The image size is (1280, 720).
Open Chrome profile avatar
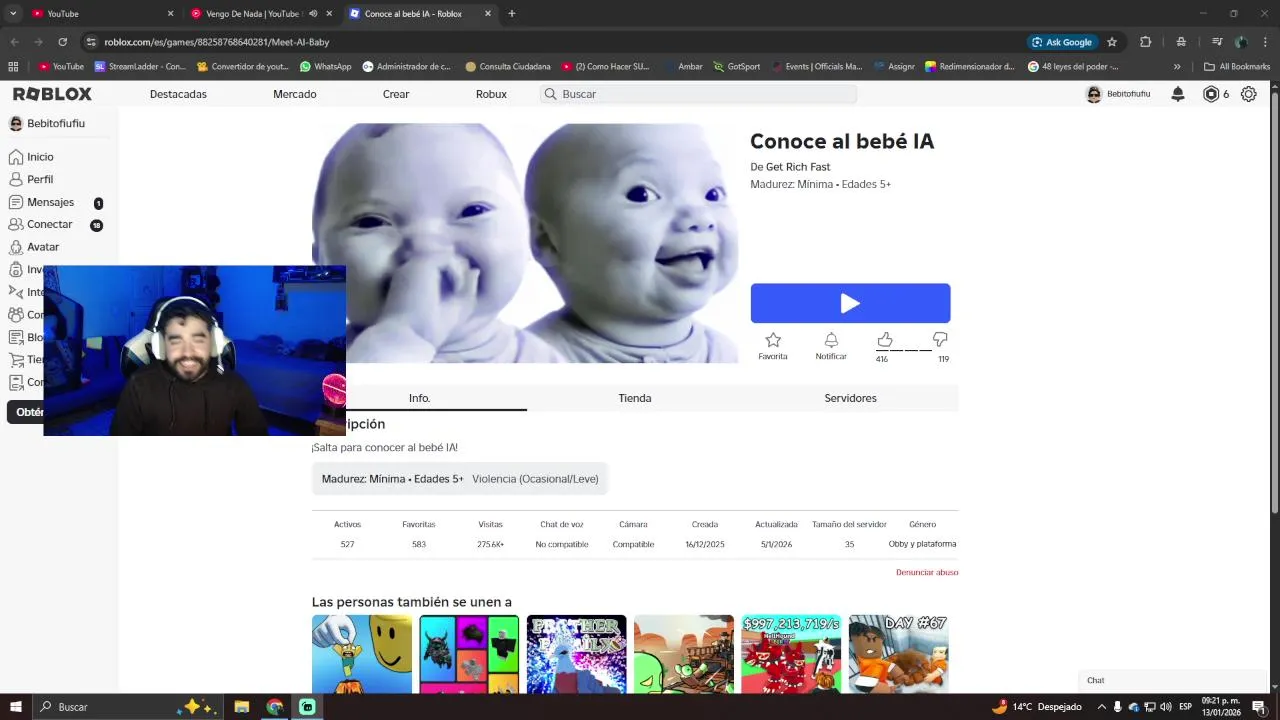(1241, 42)
